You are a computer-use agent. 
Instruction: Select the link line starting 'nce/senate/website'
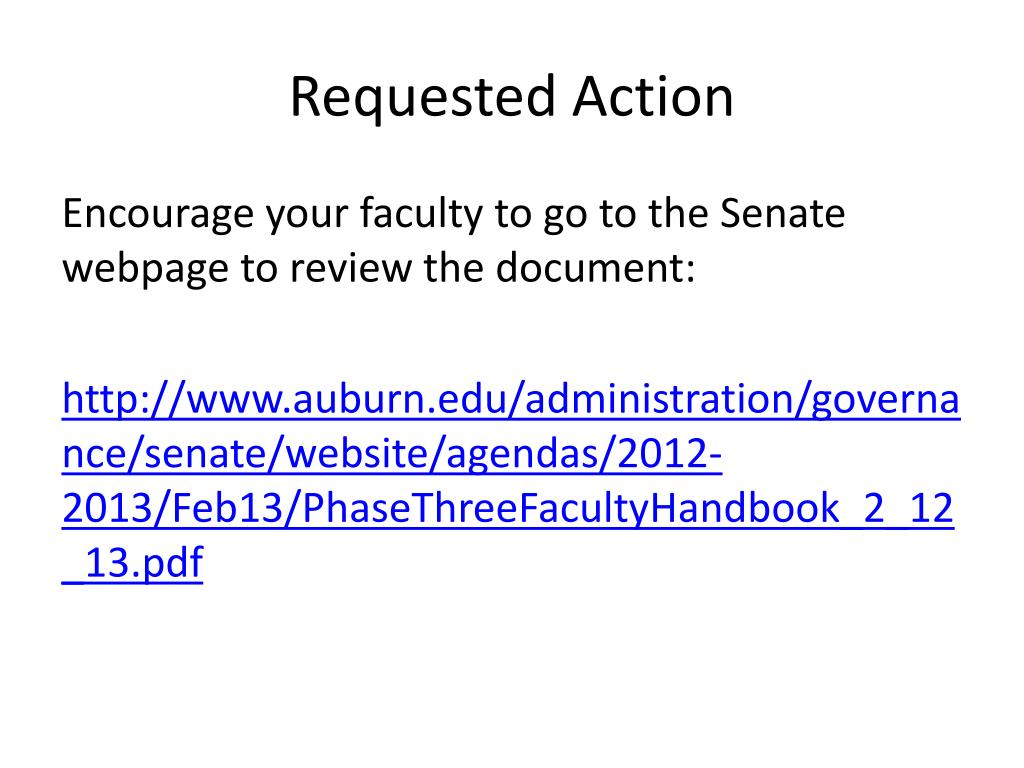pos(392,453)
